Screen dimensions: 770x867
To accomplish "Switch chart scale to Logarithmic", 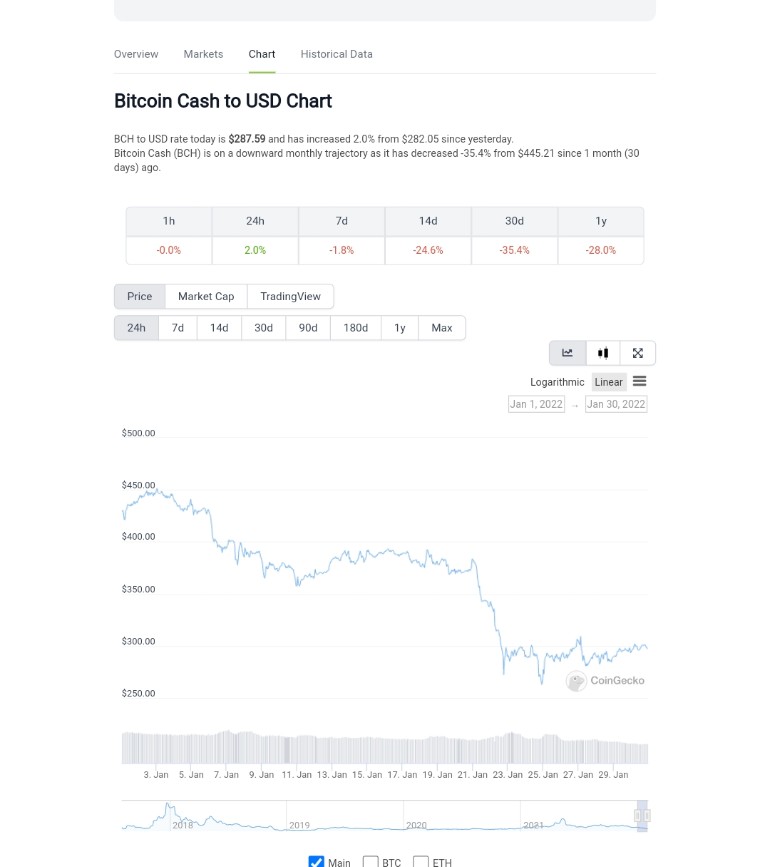I will pyautogui.click(x=557, y=382).
